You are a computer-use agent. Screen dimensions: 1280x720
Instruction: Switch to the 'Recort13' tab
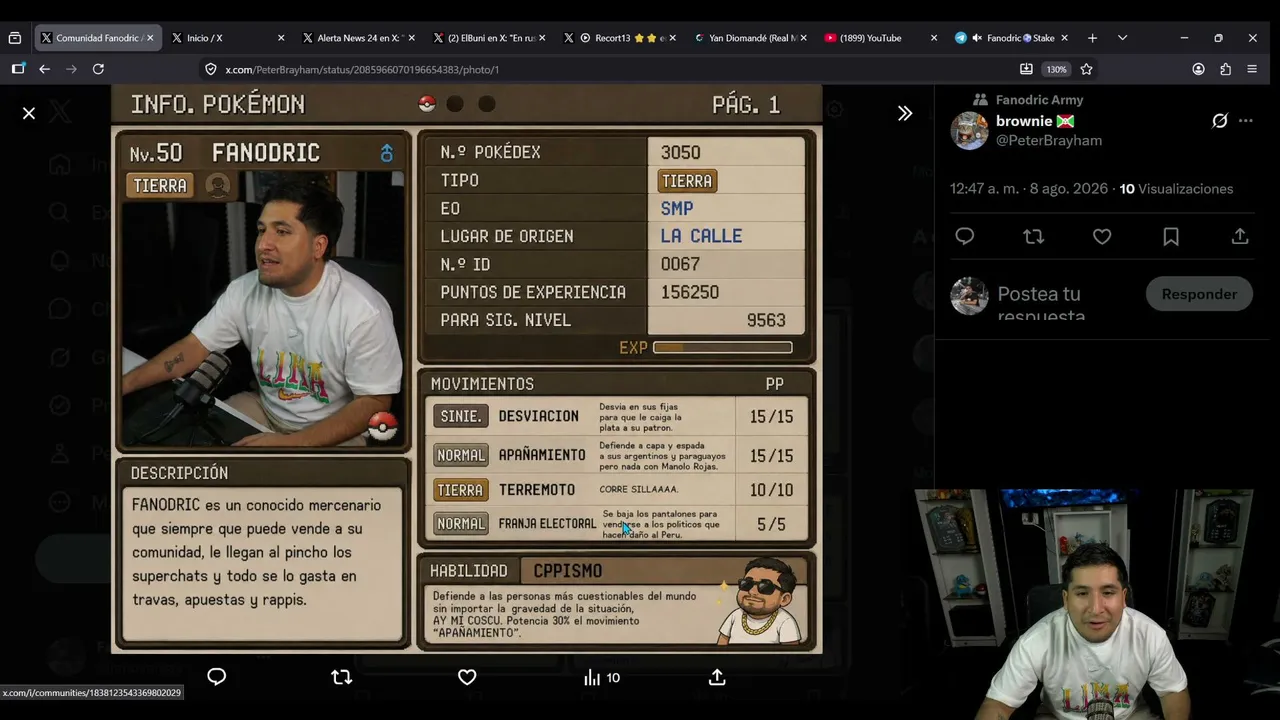pyautogui.click(x=622, y=38)
